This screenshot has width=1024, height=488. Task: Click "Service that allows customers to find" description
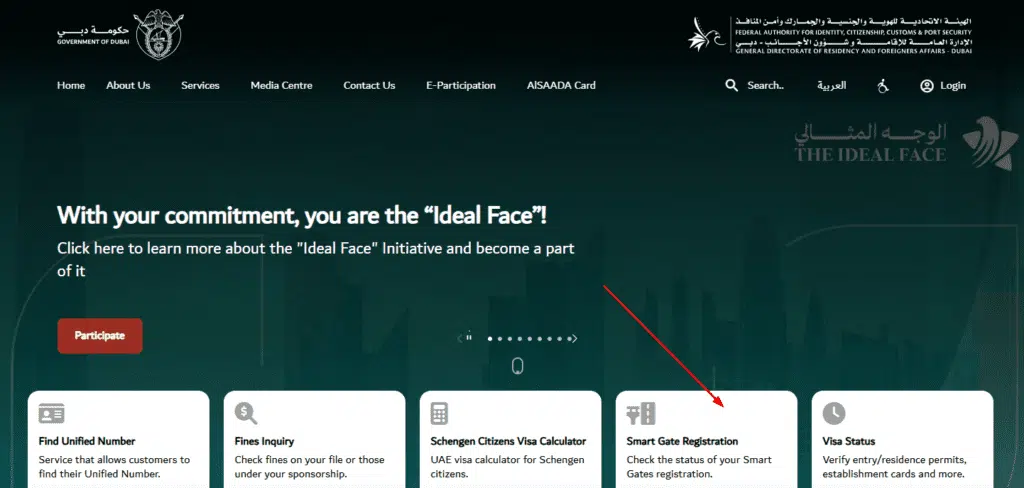114,466
